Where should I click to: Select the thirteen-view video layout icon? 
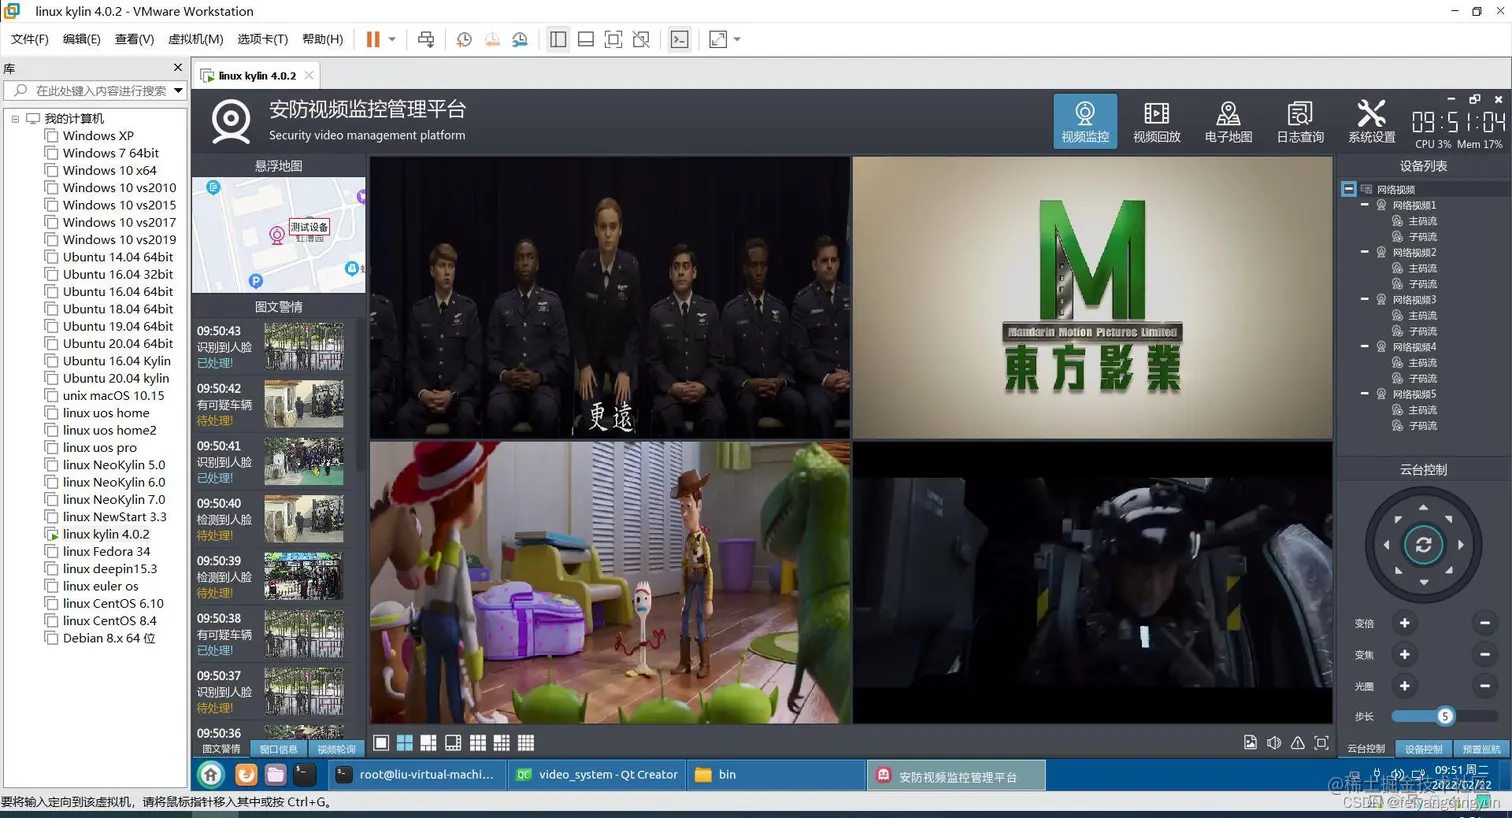501,743
